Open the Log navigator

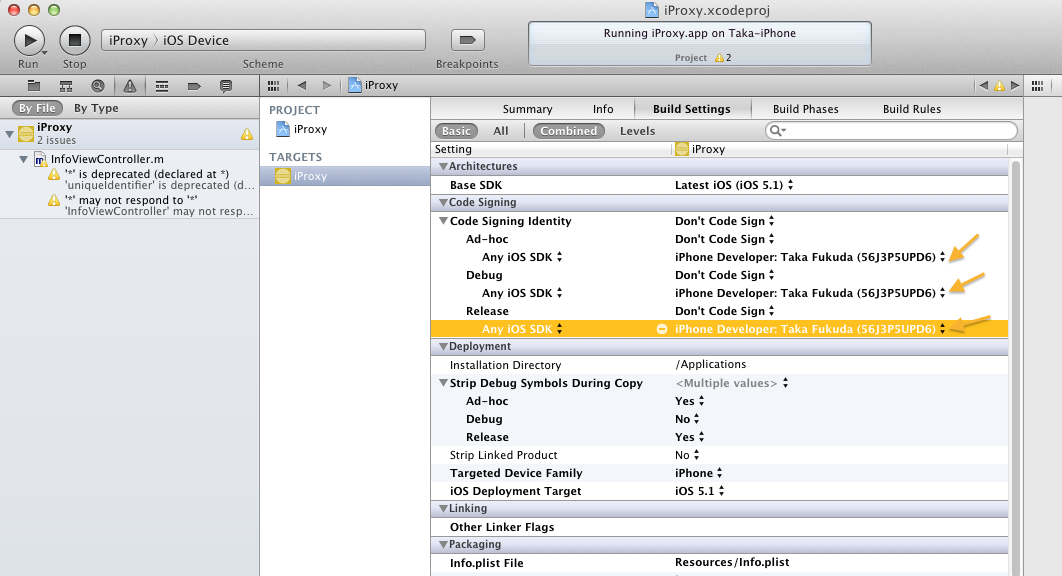click(226, 85)
